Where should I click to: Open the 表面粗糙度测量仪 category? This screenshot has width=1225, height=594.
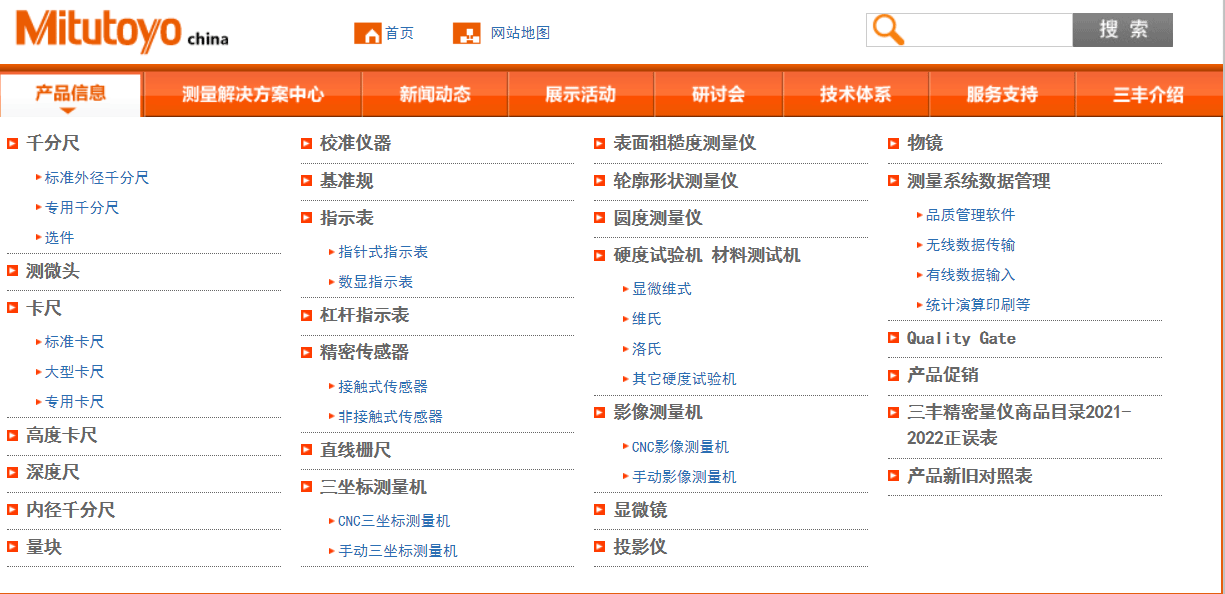685,144
